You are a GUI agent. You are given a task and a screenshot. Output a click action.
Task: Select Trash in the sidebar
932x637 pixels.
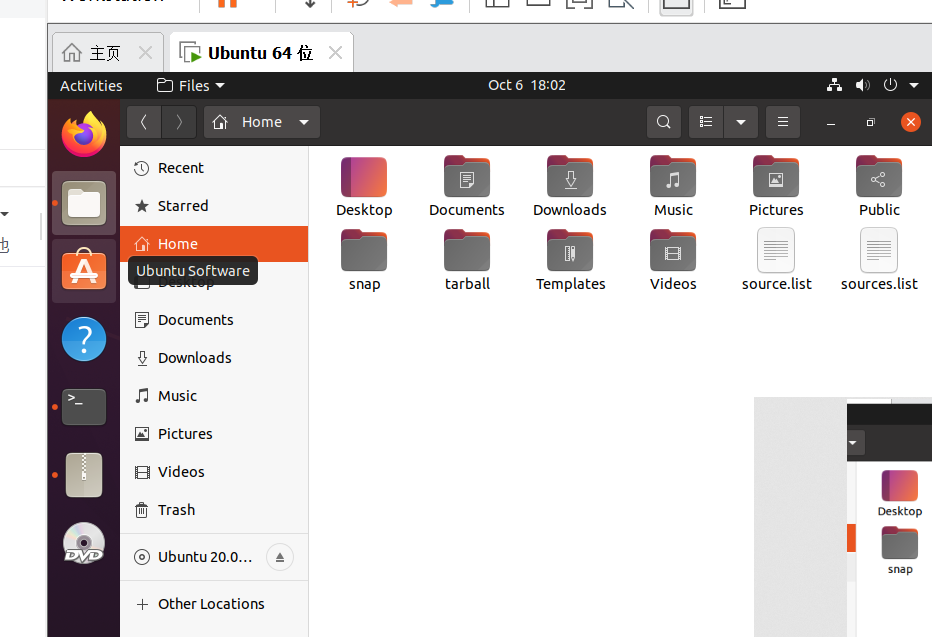click(x=174, y=510)
